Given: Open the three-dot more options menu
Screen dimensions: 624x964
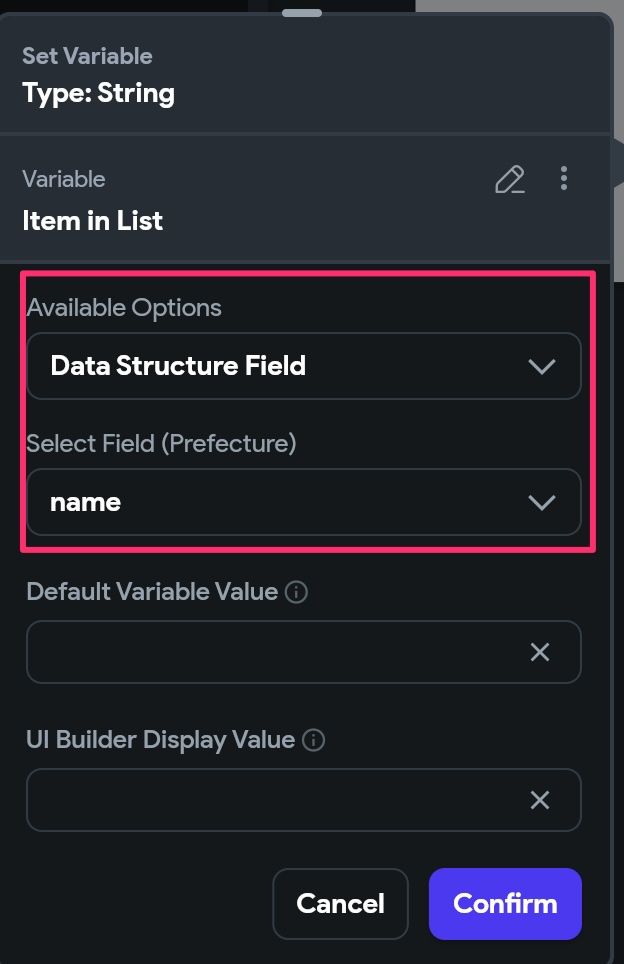Looking at the screenshot, I should [x=564, y=179].
